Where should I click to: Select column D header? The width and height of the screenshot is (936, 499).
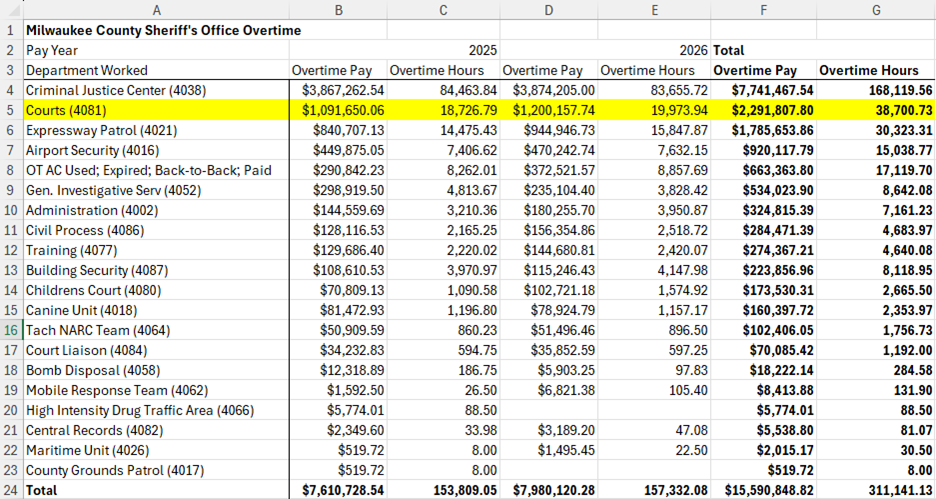pyautogui.click(x=549, y=10)
